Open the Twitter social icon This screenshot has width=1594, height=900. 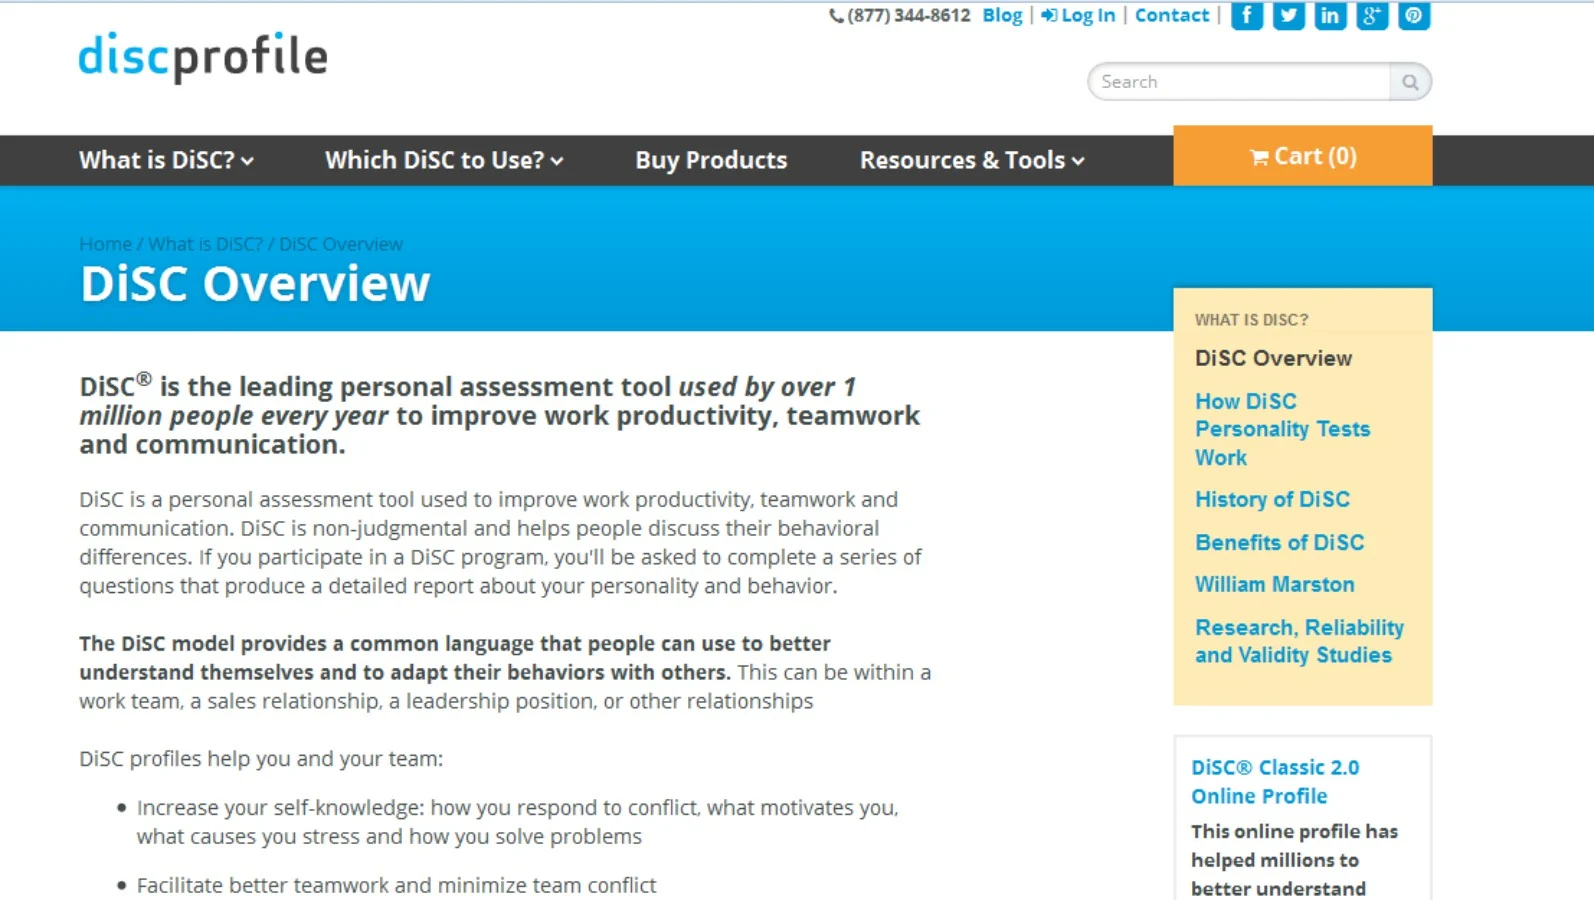(x=1289, y=15)
